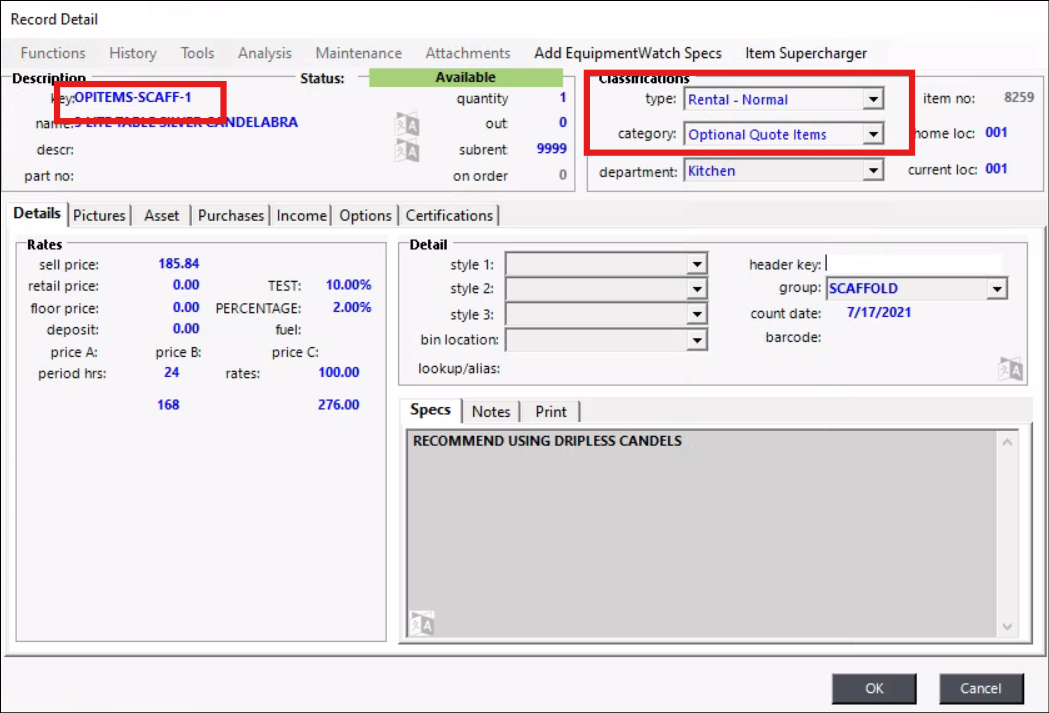Click the header key input field
1049x713 pixels.
click(x=913, y=264)
